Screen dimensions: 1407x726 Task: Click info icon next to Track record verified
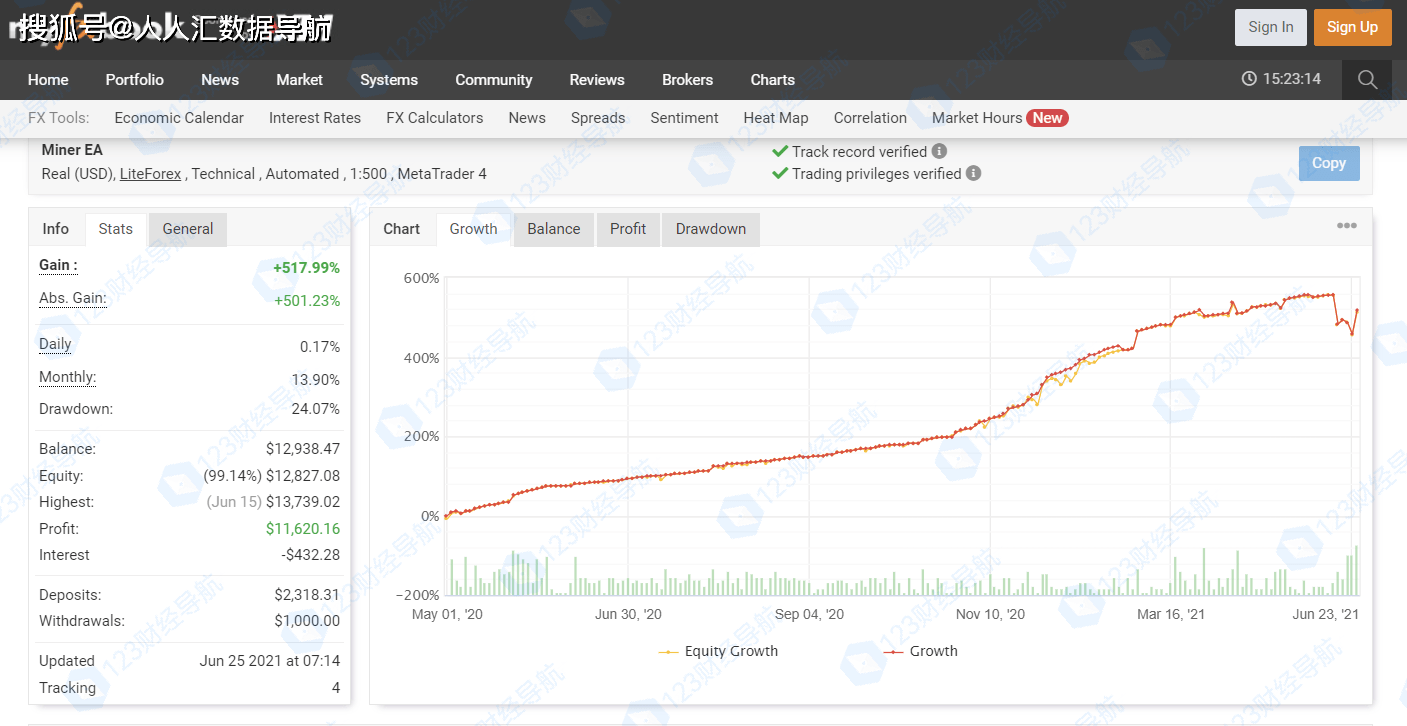click(x=939, y=151)
